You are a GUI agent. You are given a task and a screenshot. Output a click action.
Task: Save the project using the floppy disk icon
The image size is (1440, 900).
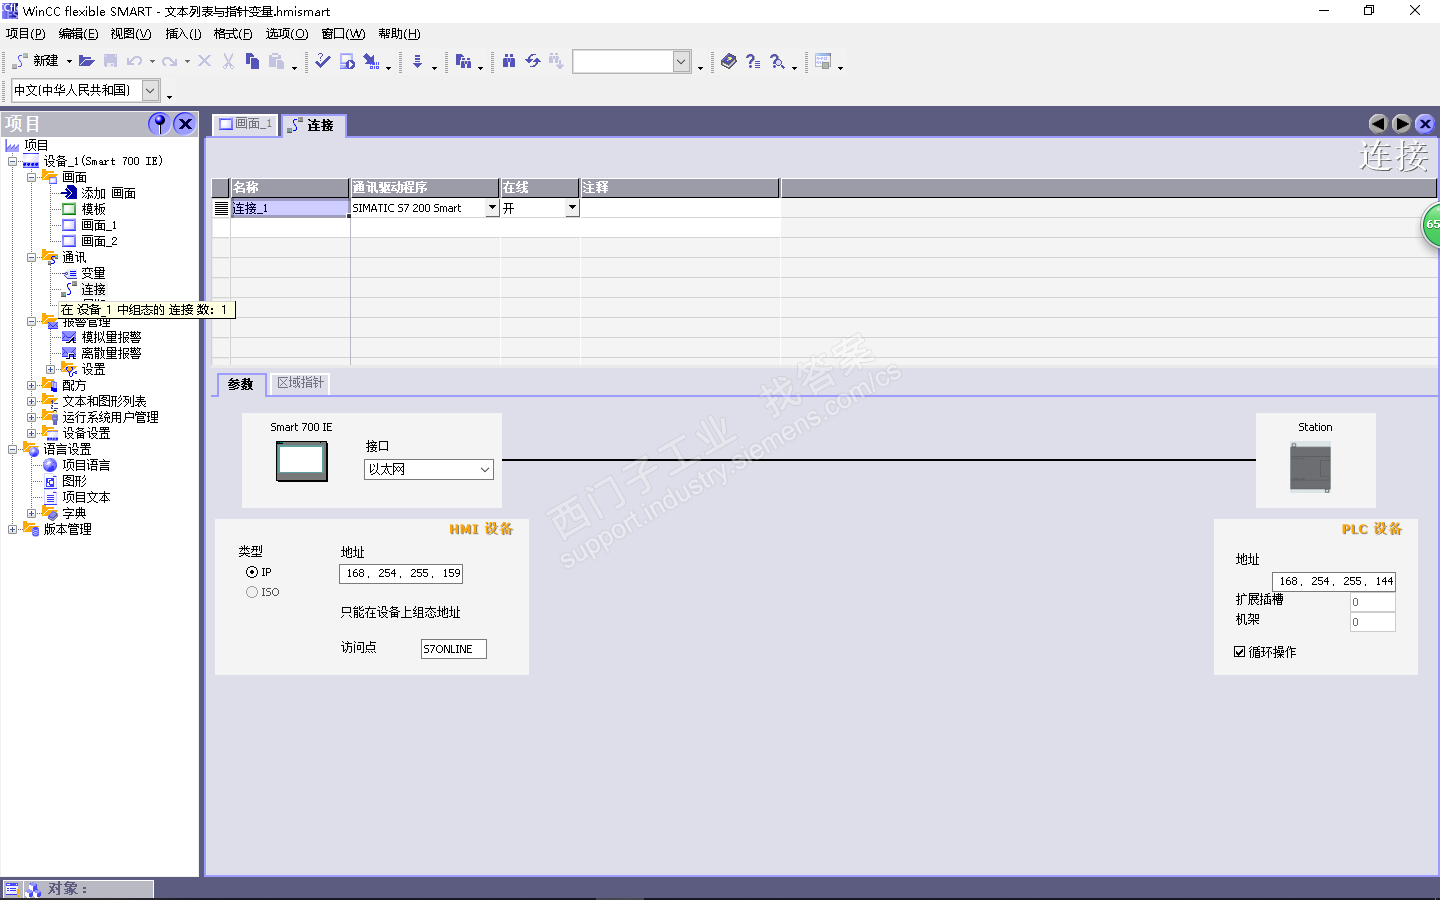point(111,61)
